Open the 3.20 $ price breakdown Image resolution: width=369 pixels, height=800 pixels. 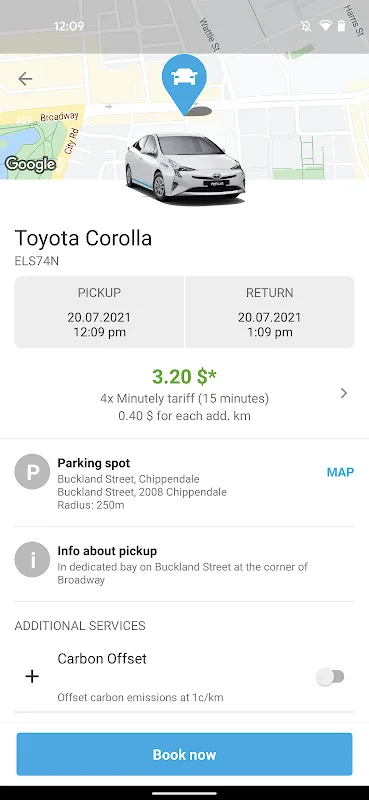point(184,377)
